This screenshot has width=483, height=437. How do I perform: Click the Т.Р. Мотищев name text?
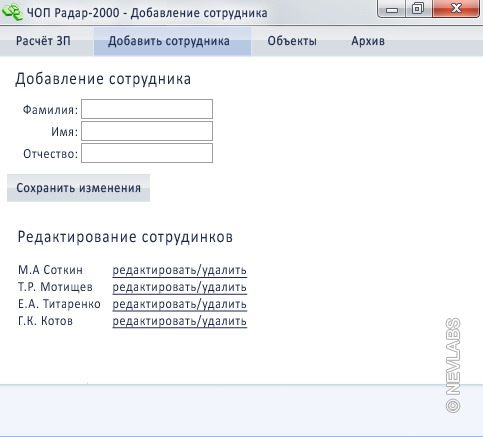(x=55, y=287)
